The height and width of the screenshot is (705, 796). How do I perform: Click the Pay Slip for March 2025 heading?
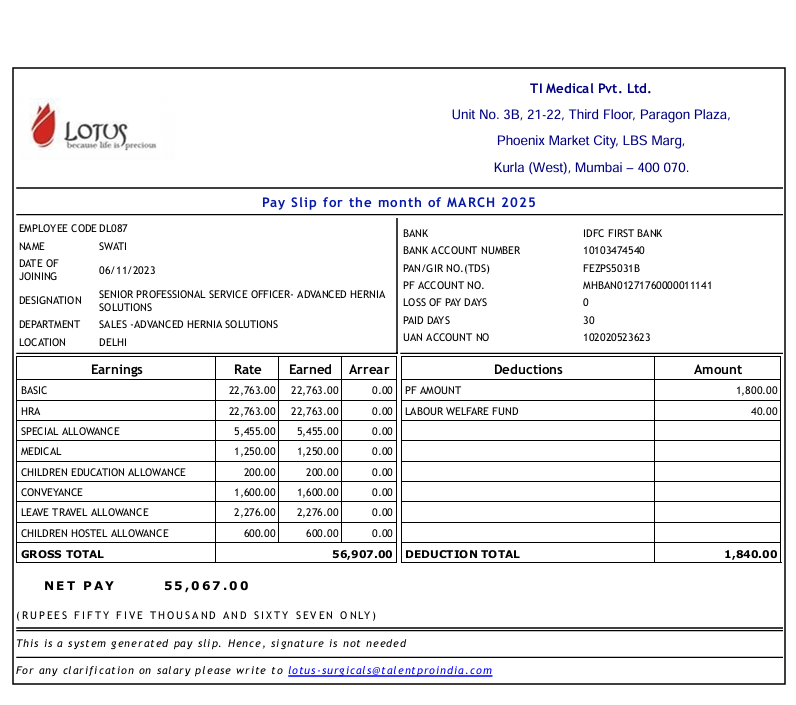tap(398, 202)
